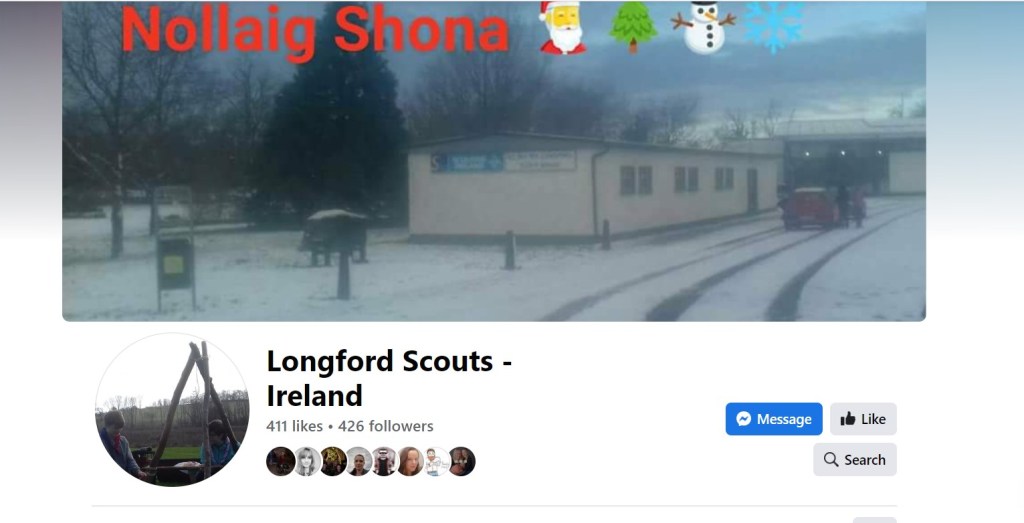
Task: Click the Messenger icon on Message button
Action: (743, 419)
